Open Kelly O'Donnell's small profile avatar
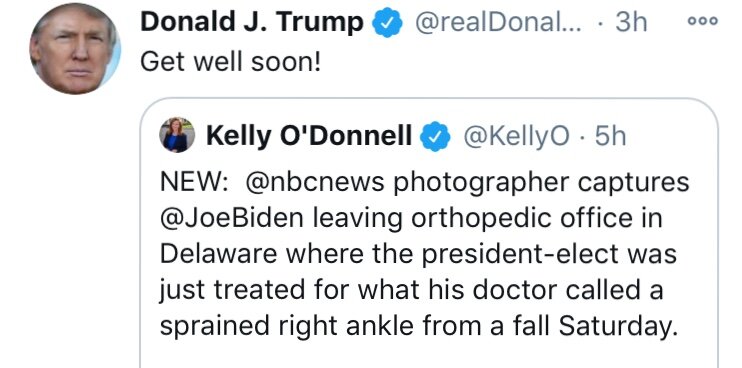 pyautogui.click(x=177, y=135)
